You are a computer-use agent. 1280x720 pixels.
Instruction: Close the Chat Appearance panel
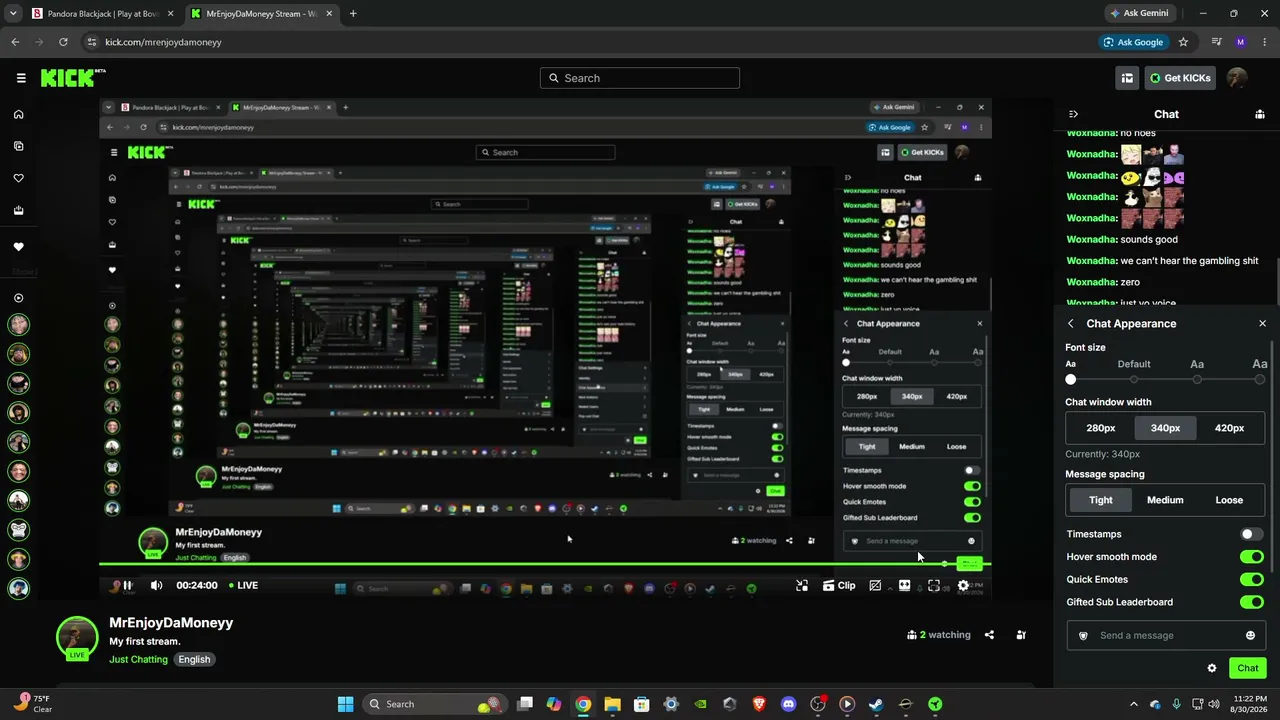1262,324
